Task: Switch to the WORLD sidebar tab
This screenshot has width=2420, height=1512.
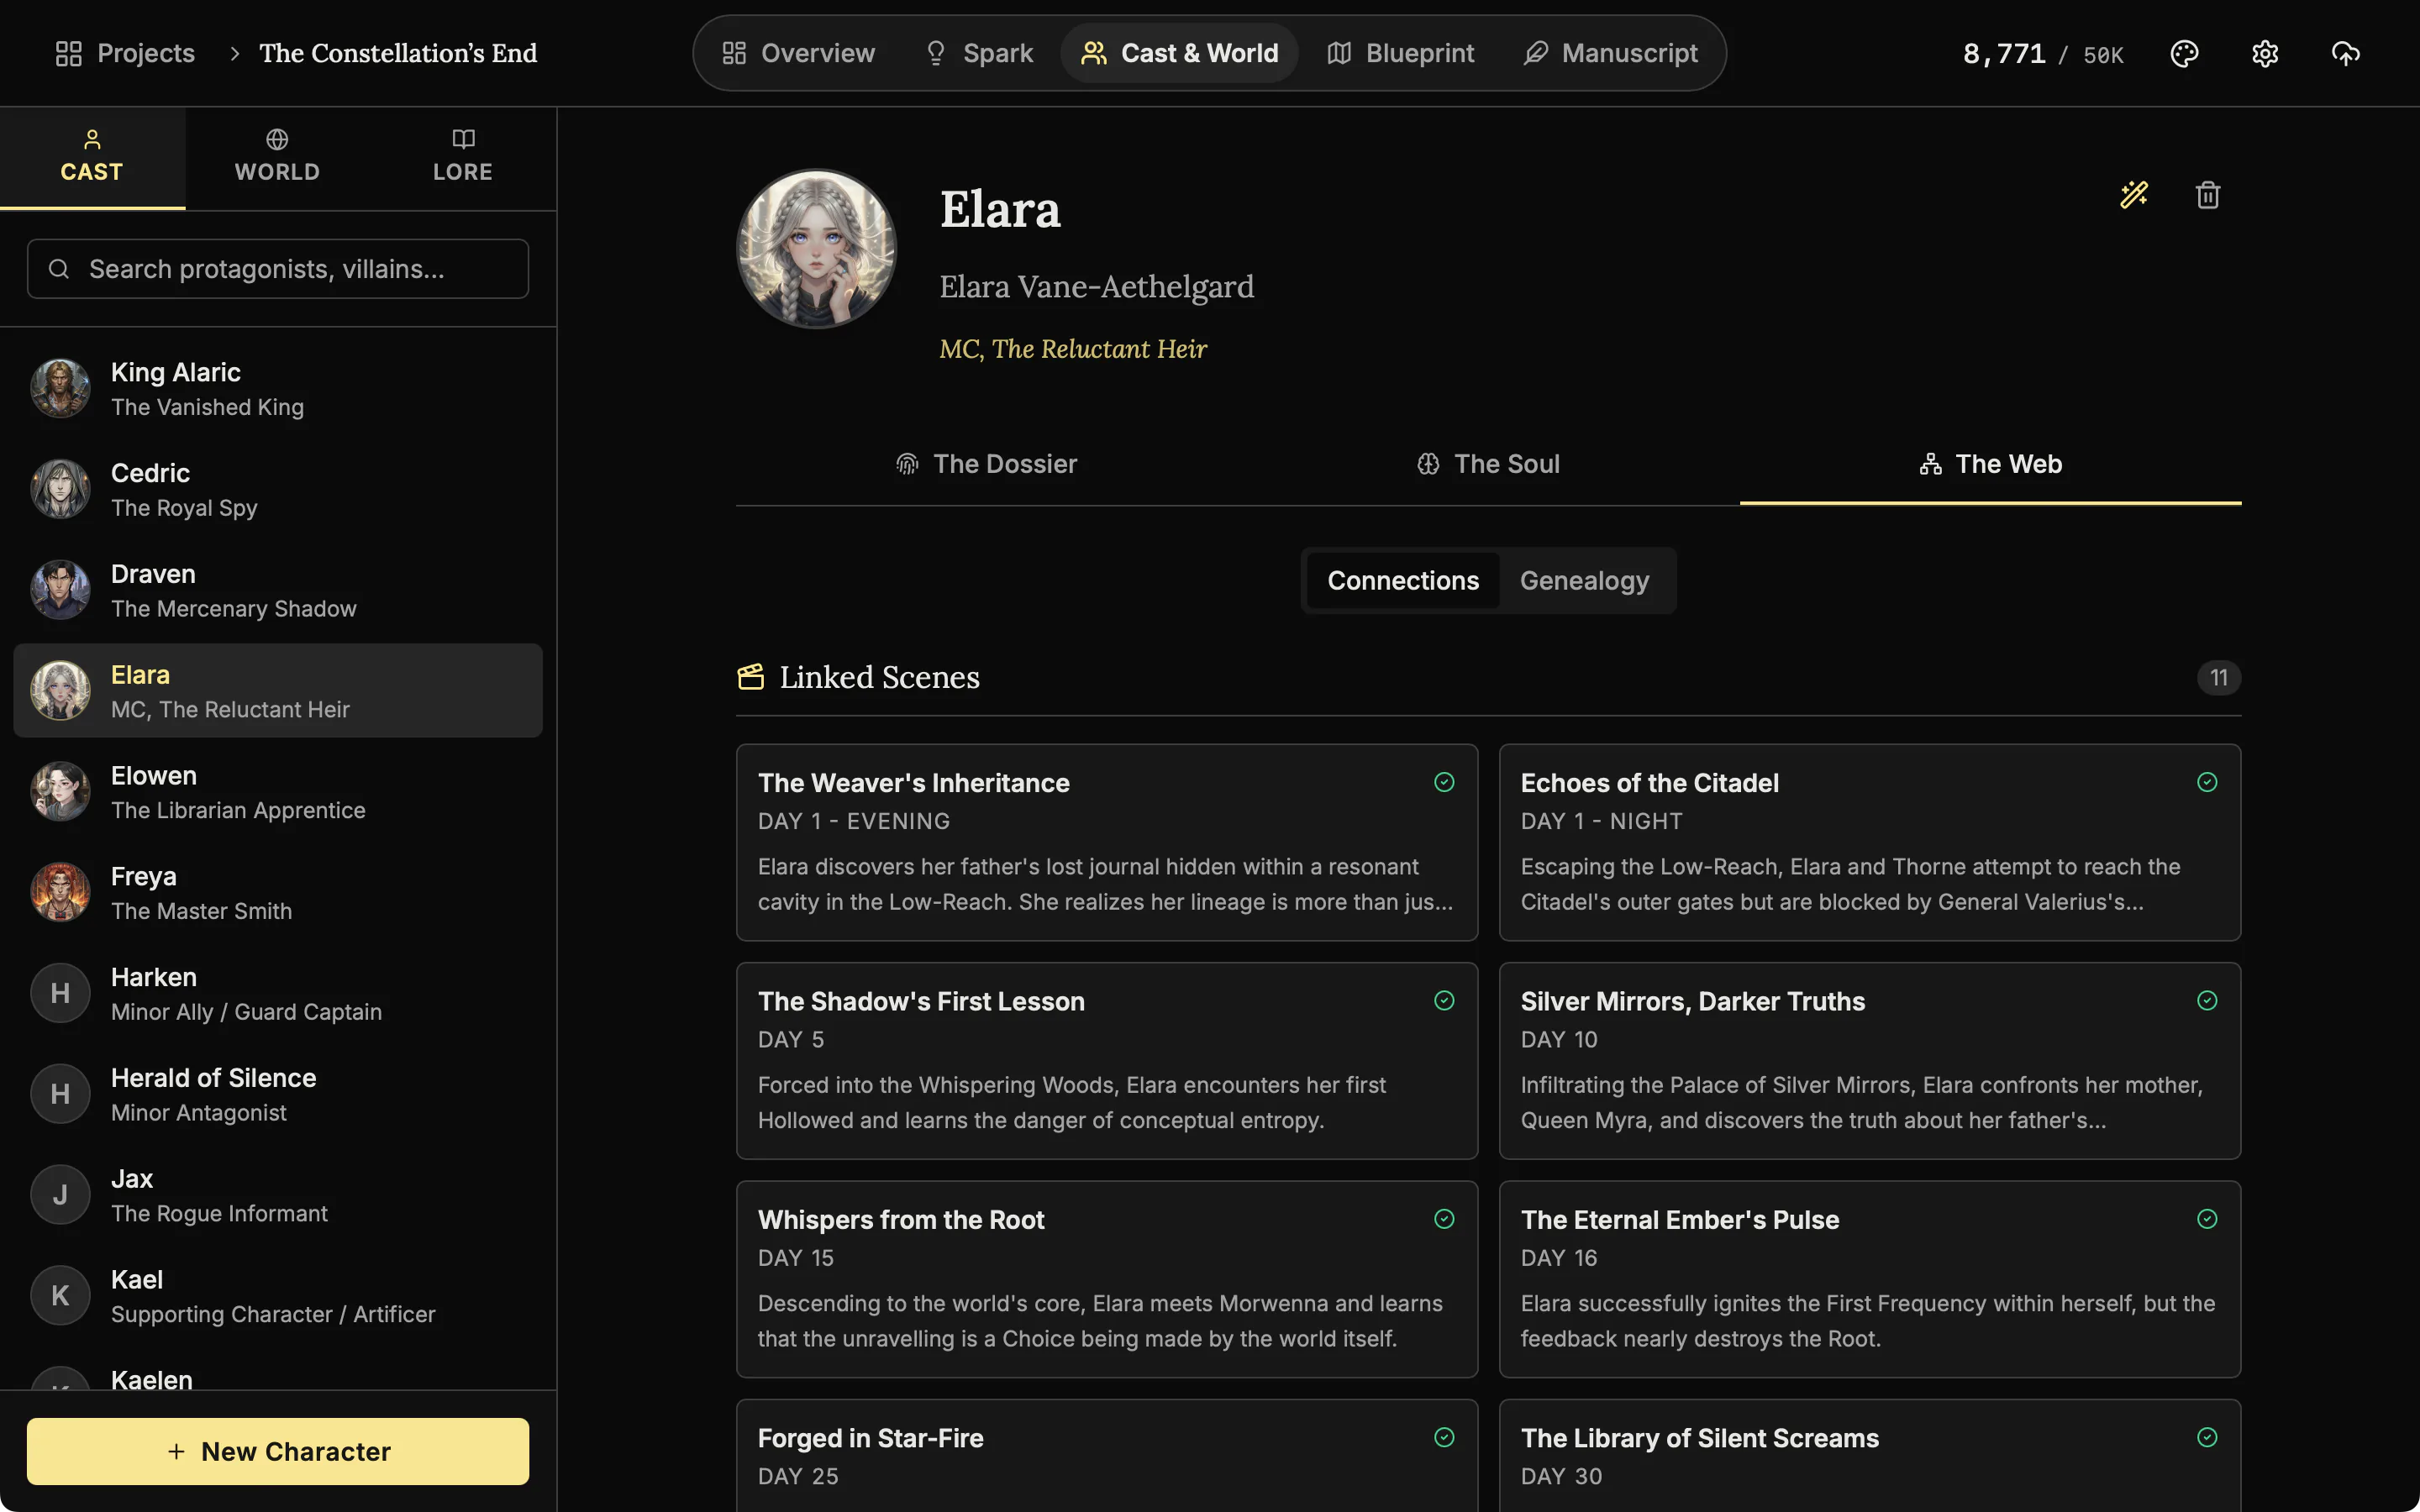Action: pyautogui.click(x=278, y=158)
